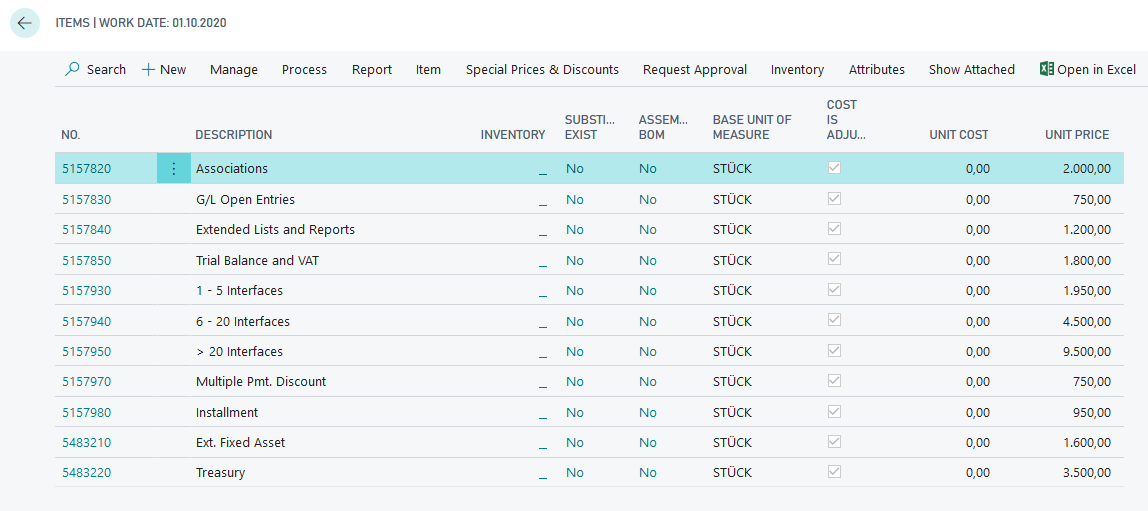Open item number 5157830 link

87,199
